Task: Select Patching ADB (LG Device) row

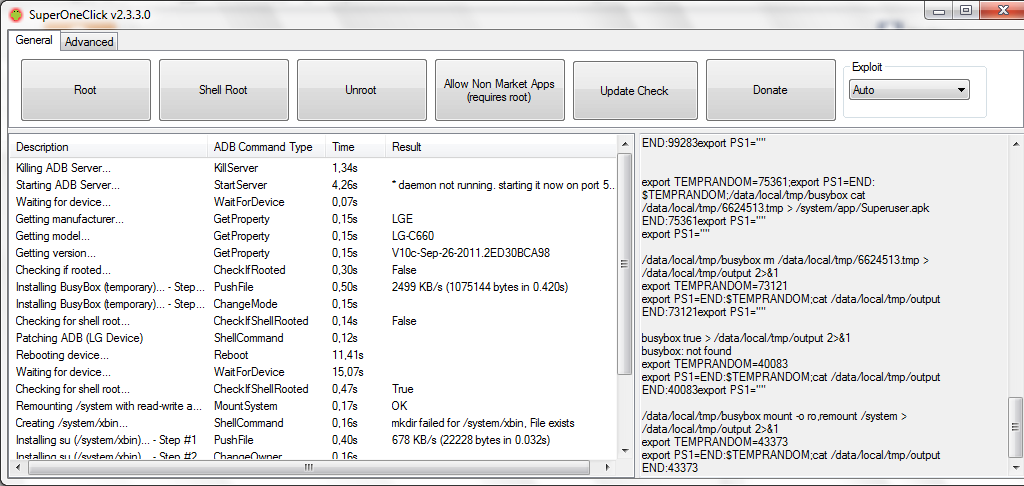Action: click(x=313, y=338)
